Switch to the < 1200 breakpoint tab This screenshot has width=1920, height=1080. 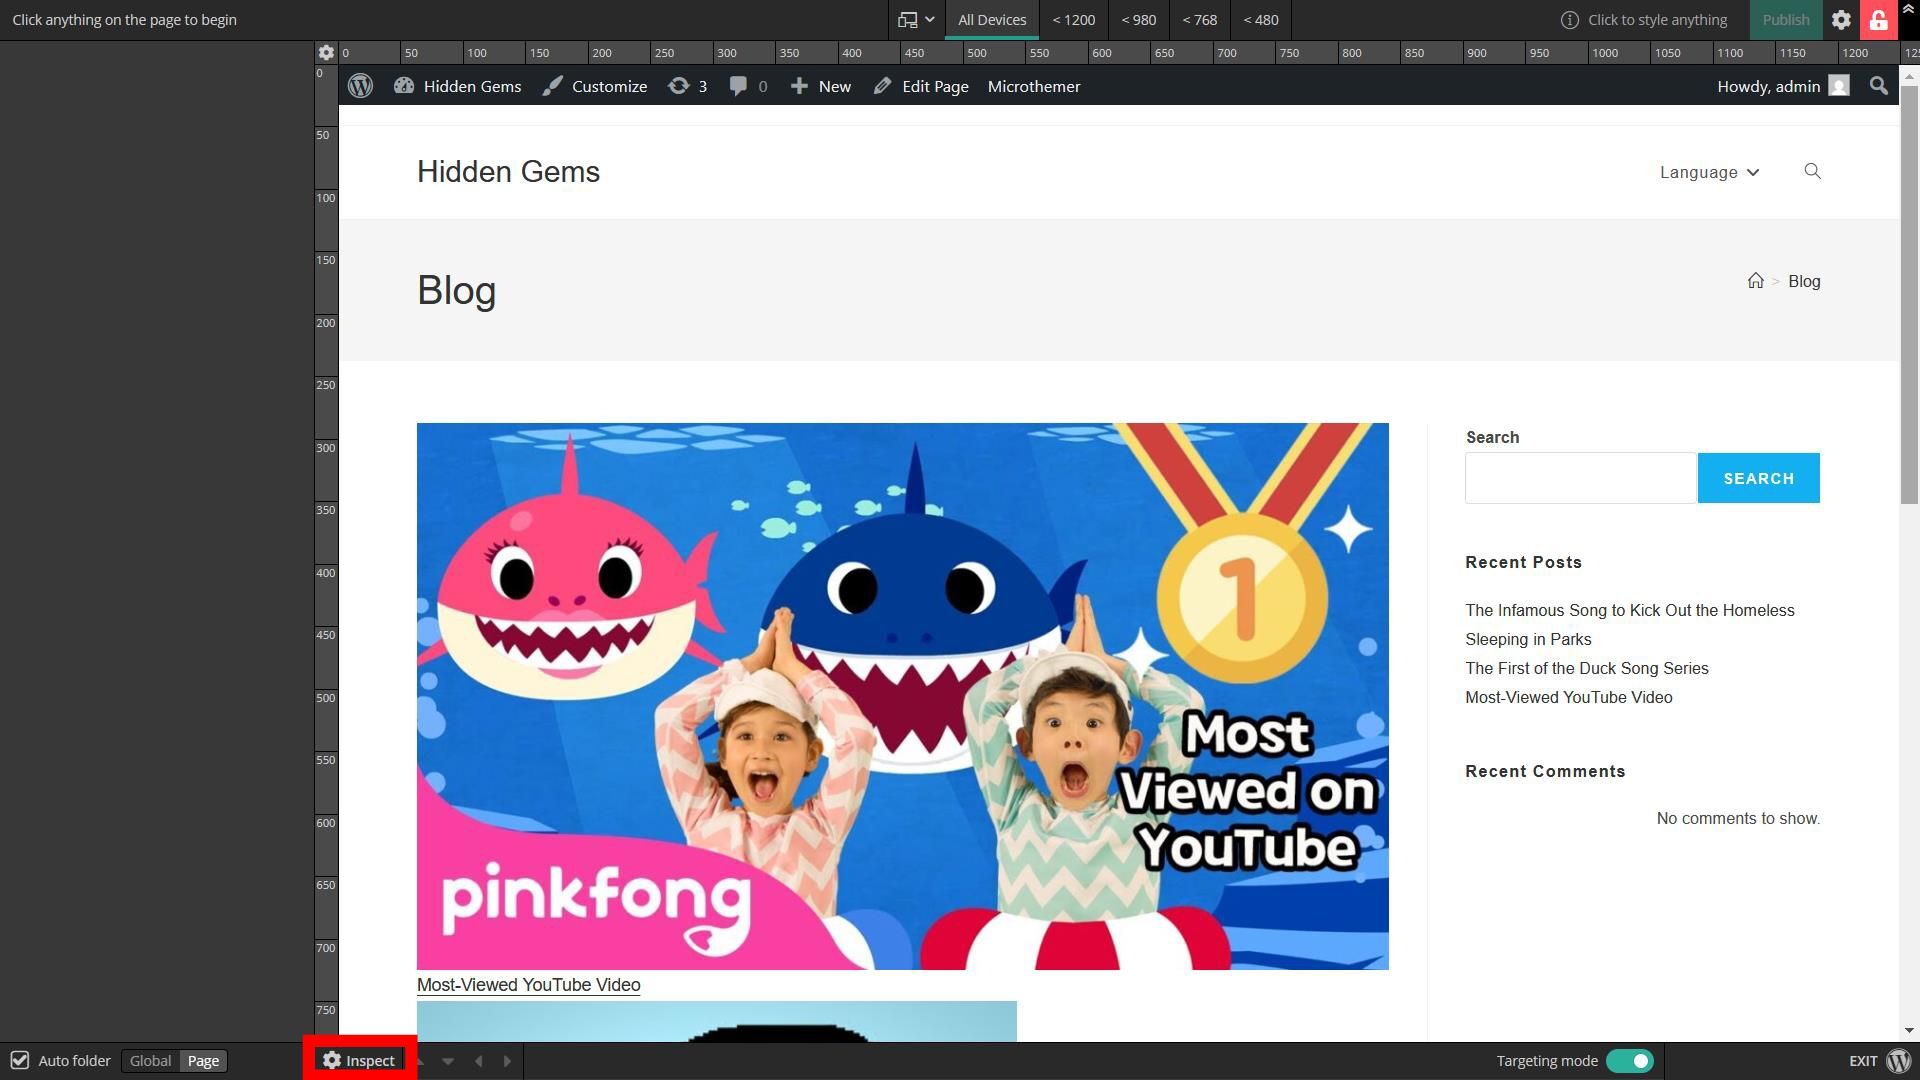pos(1074,20)
